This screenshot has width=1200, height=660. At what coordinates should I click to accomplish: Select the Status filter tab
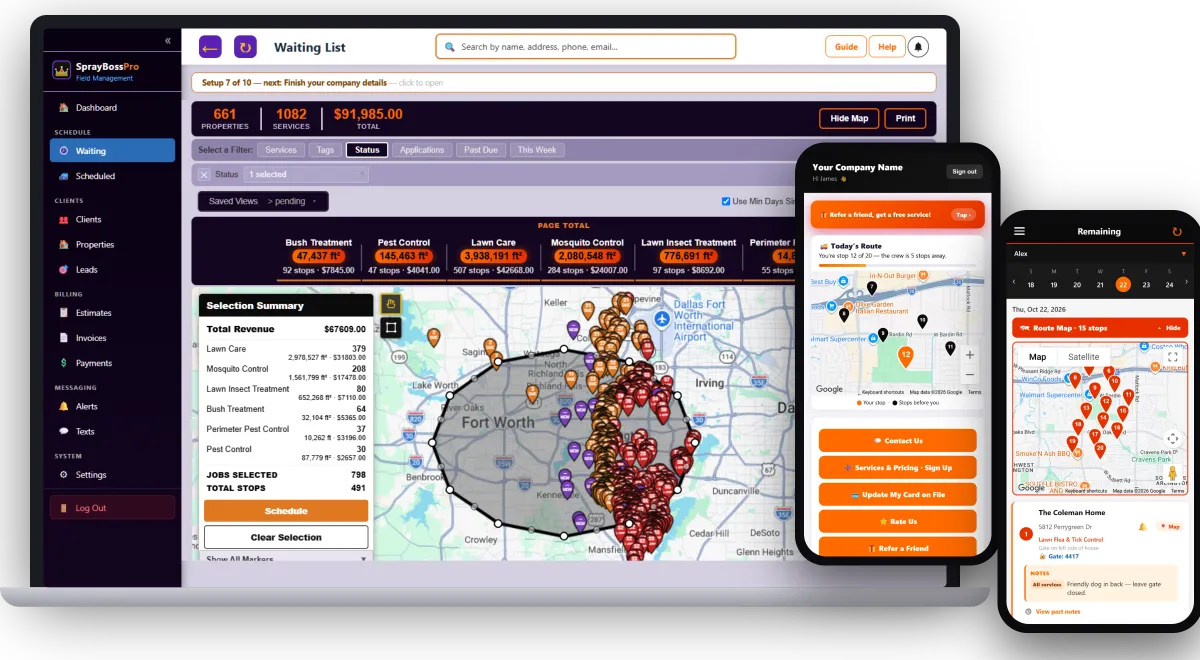[367, 150]
